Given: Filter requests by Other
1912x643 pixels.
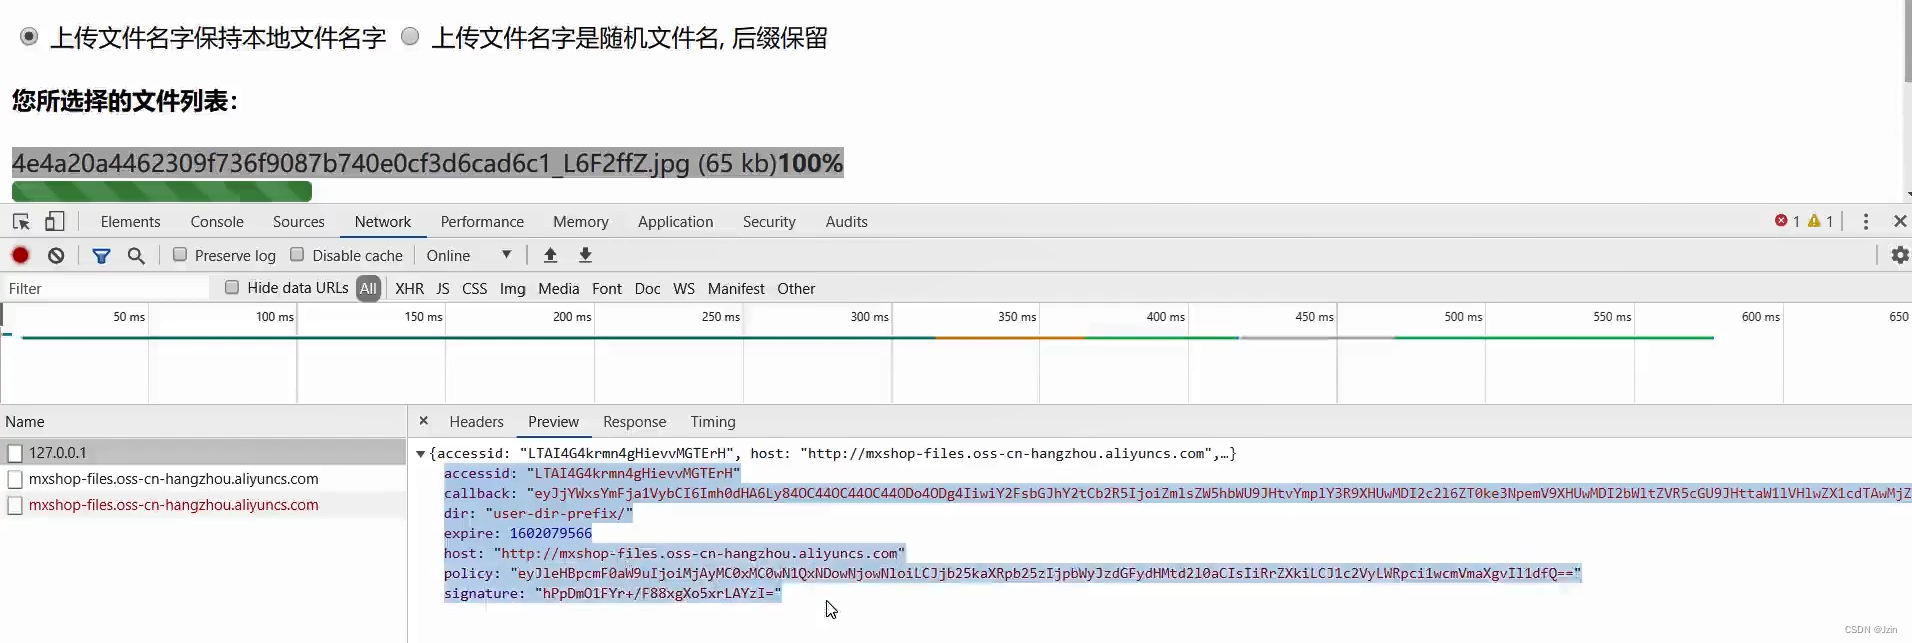Looking at the screenshot, I should [797, 289].
